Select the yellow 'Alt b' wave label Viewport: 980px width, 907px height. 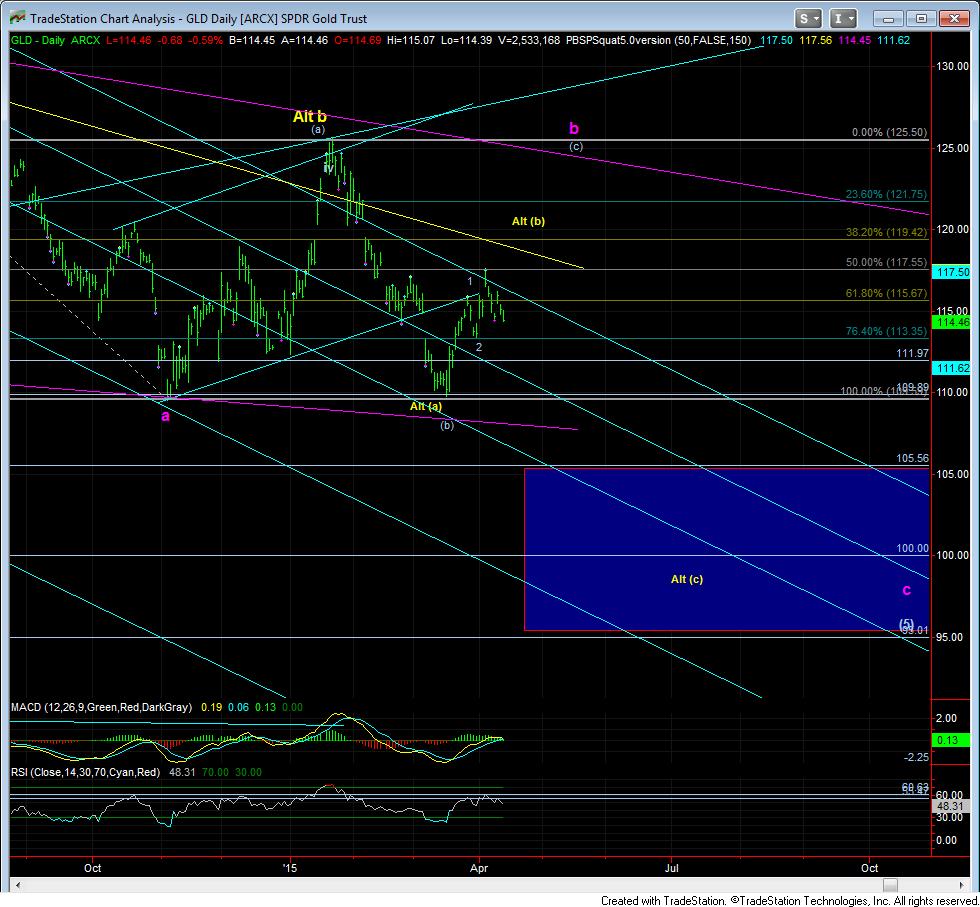[x=310, y=117]
